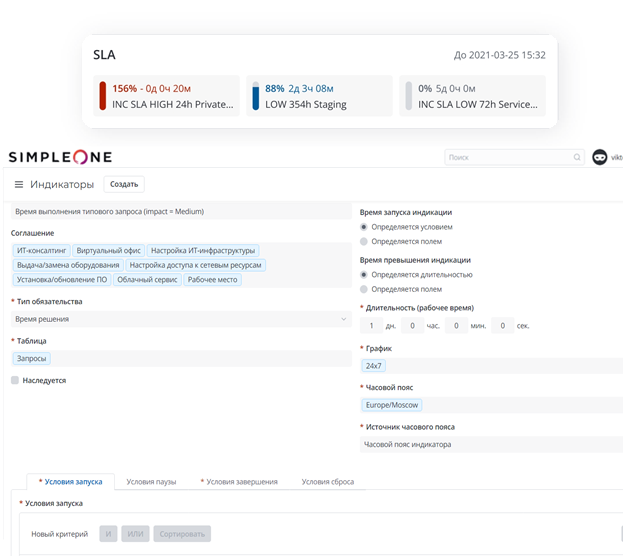Click Настройка доступа к сетевым ресурсам tag
The width and height of the screenshot is (626, 558).
[x=196, y=265]
